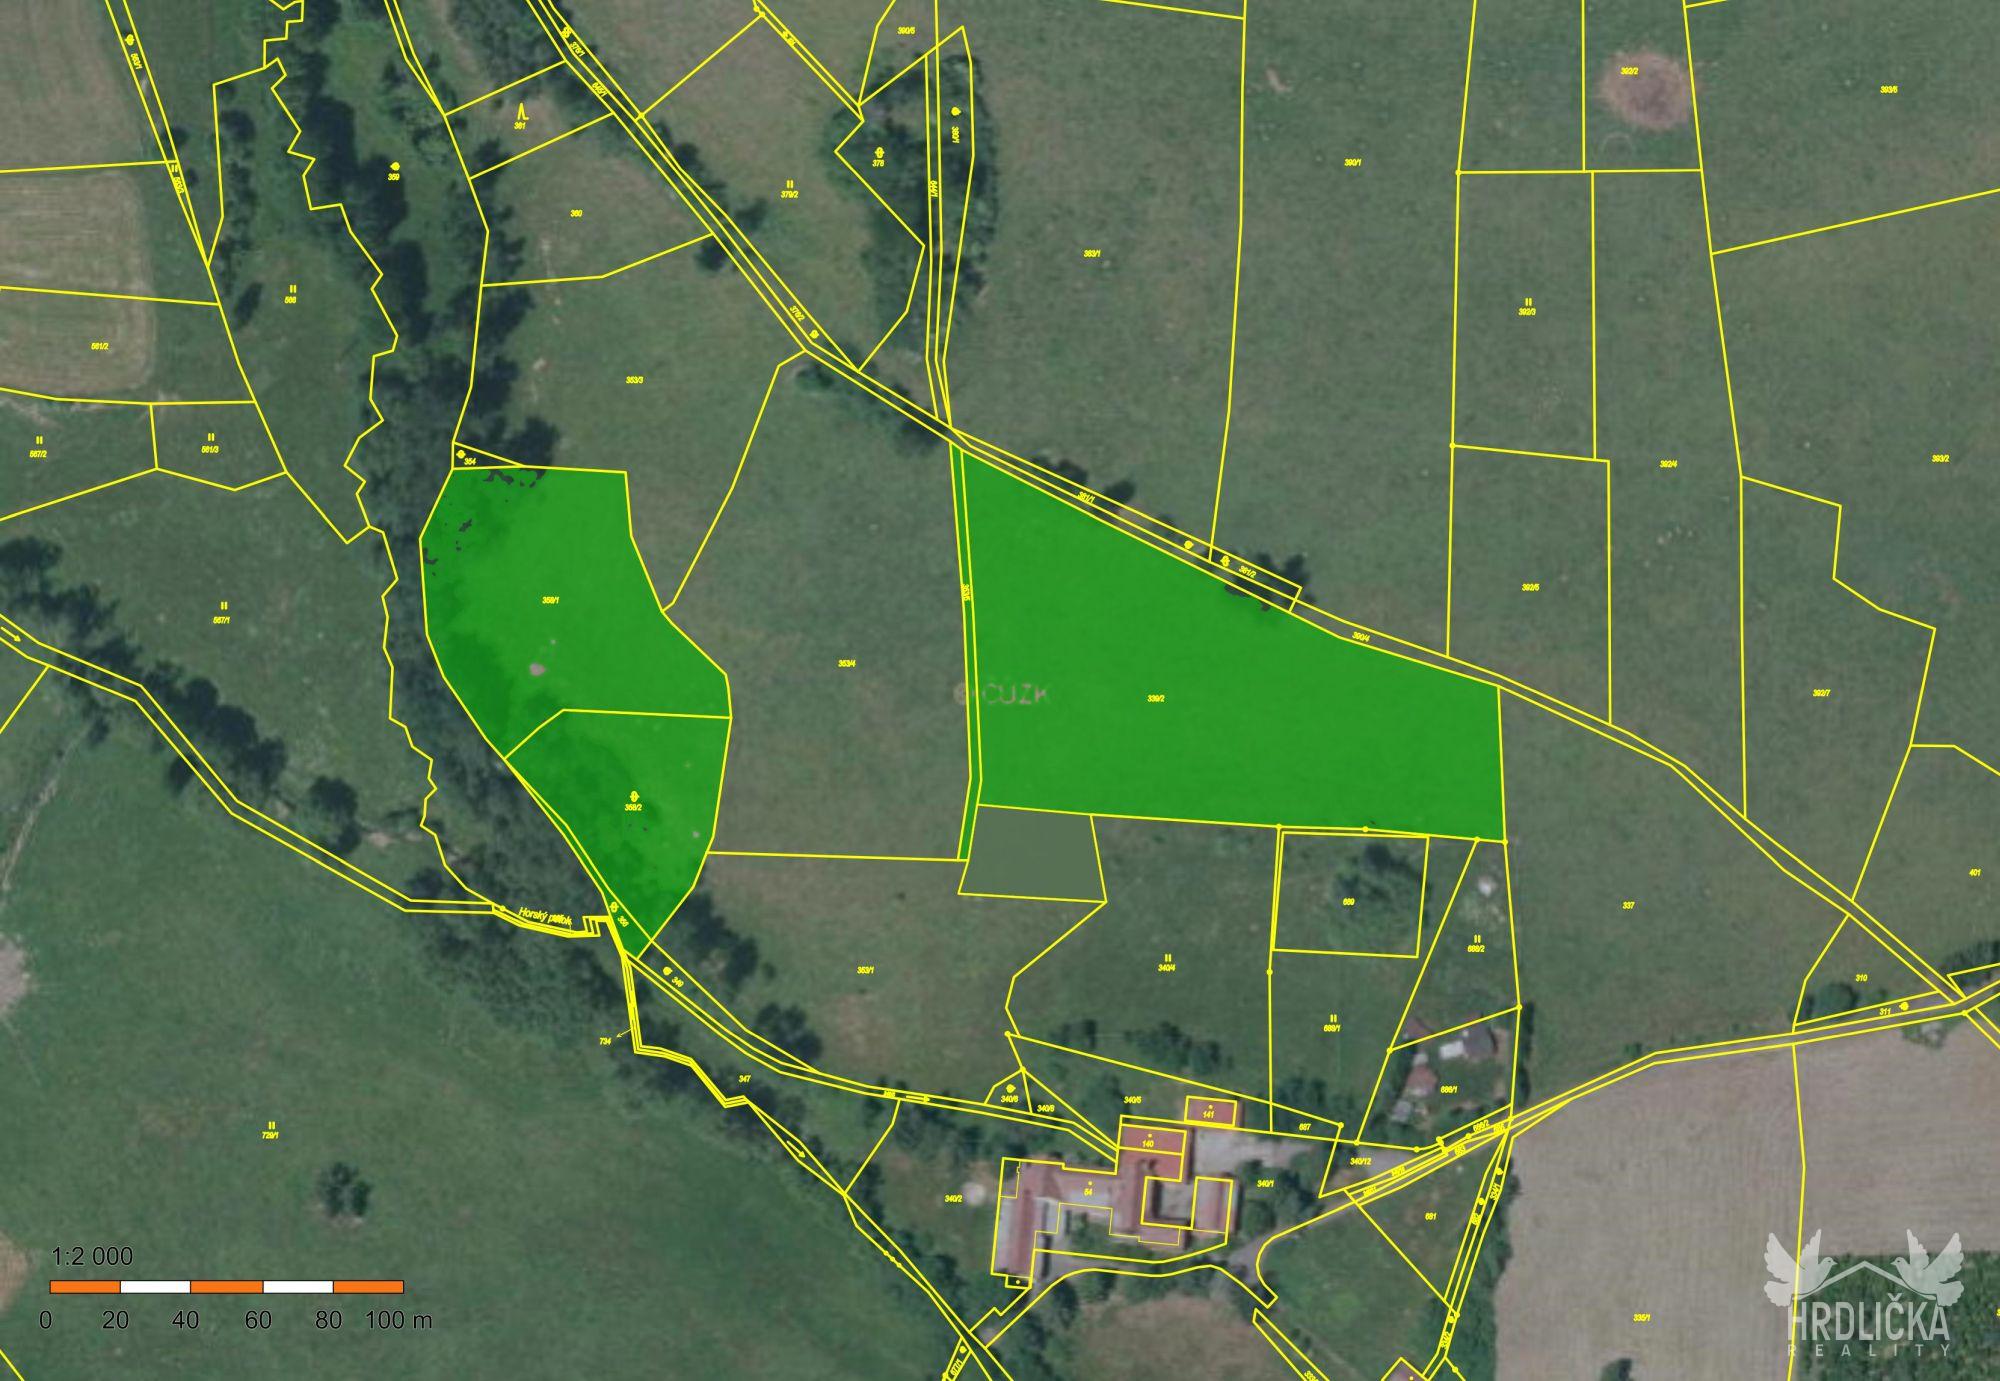
Task: Click the 1:2 000 scale text
Action: tap(92, 1257)
